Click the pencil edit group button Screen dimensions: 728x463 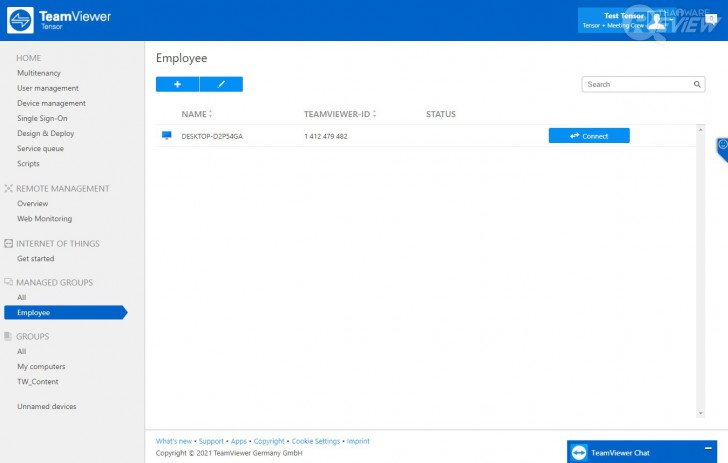[221, 84]
